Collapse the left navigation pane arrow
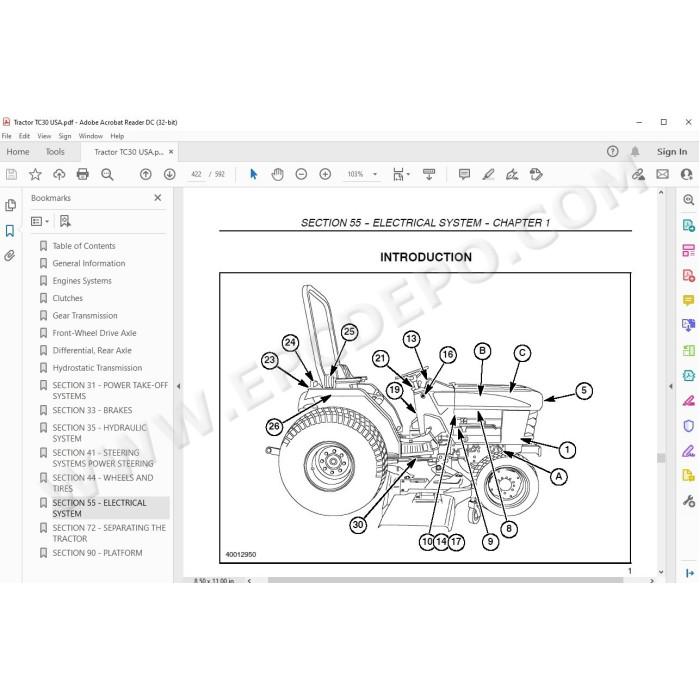The width and height of the screenshot is (700, 700). [179, 386]
